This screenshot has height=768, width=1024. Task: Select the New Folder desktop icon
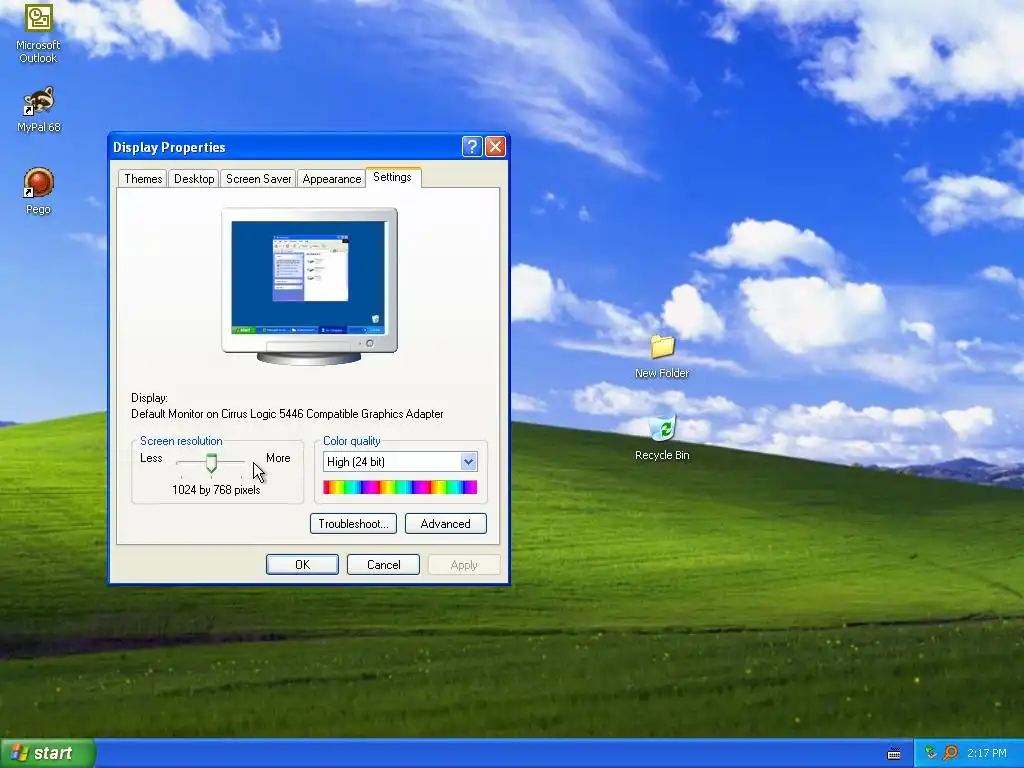tap(662, 356)
